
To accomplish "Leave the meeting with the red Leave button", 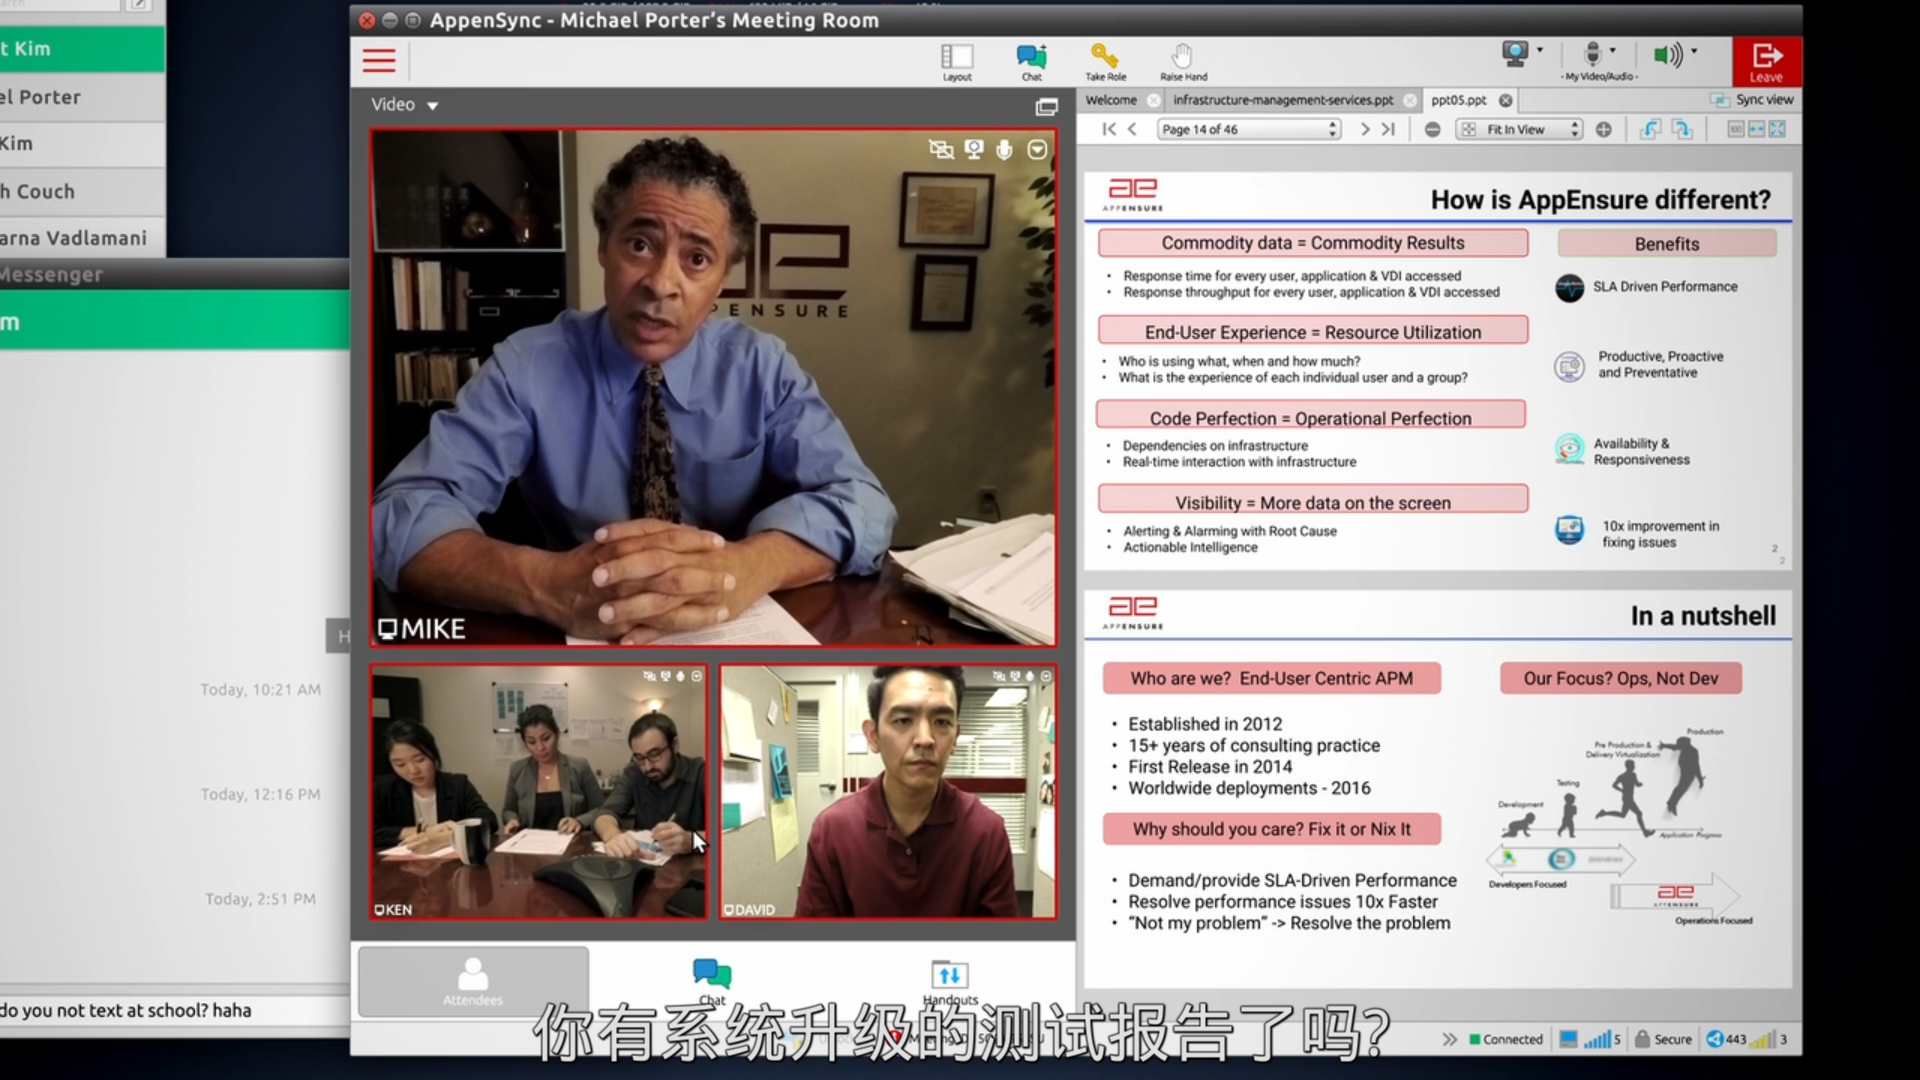I will coord(1766,62).
